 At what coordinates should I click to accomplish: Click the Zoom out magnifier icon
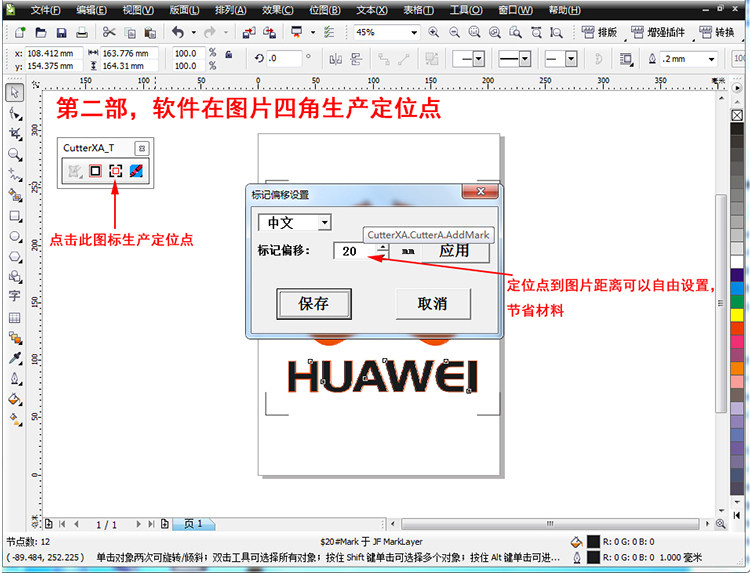[x=454, y=32]
